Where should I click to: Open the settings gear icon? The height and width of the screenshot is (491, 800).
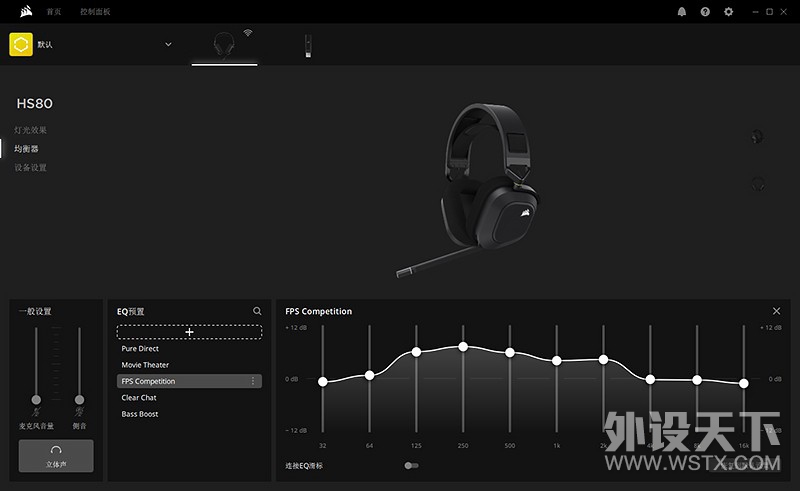coord(729,12)
